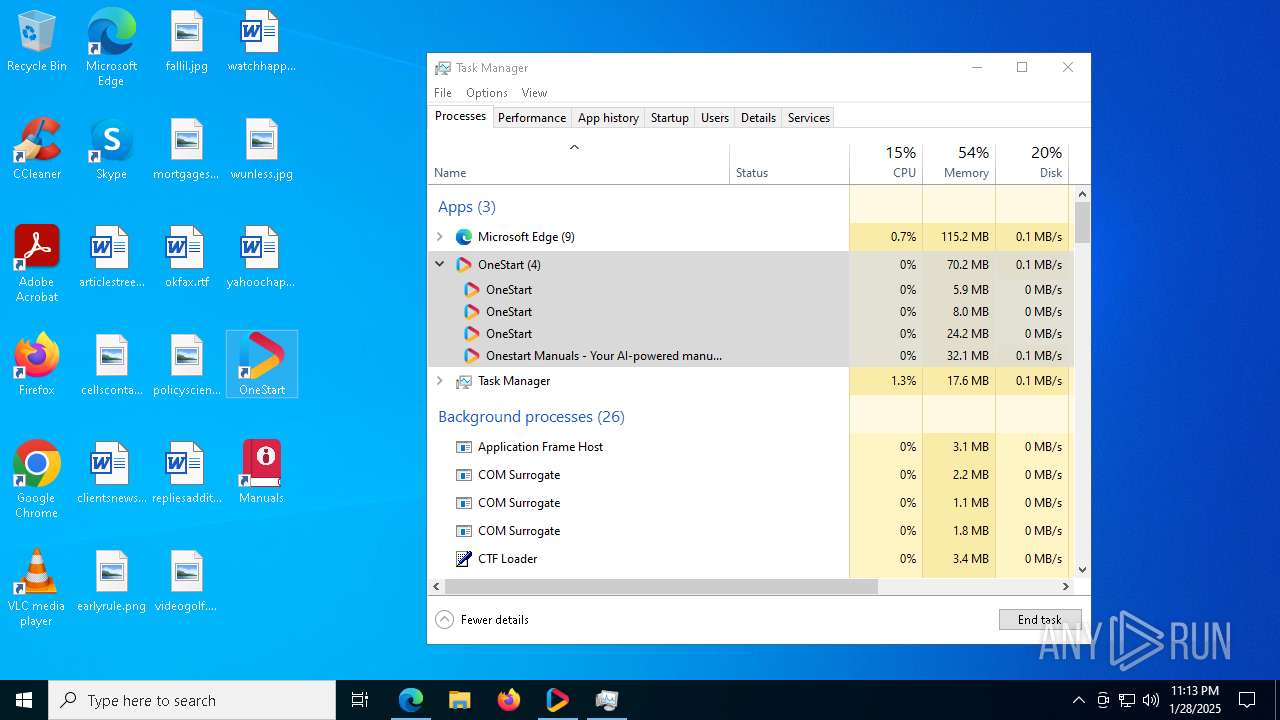The width and height of the screenshot is (1280, 720).
Task: Select wunless.jpg on the desktop
Action: (x=261, y=150)
